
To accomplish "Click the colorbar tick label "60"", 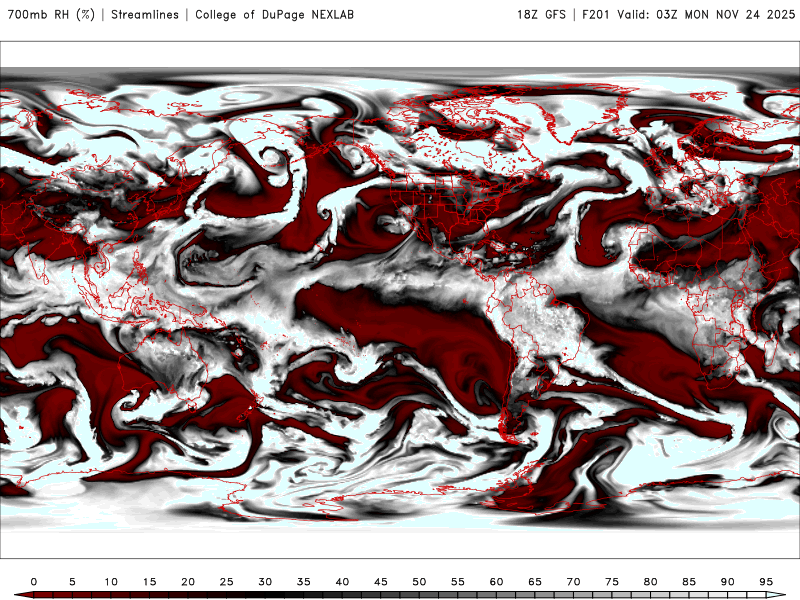I will pyautogui.click(x=496, y=582).
